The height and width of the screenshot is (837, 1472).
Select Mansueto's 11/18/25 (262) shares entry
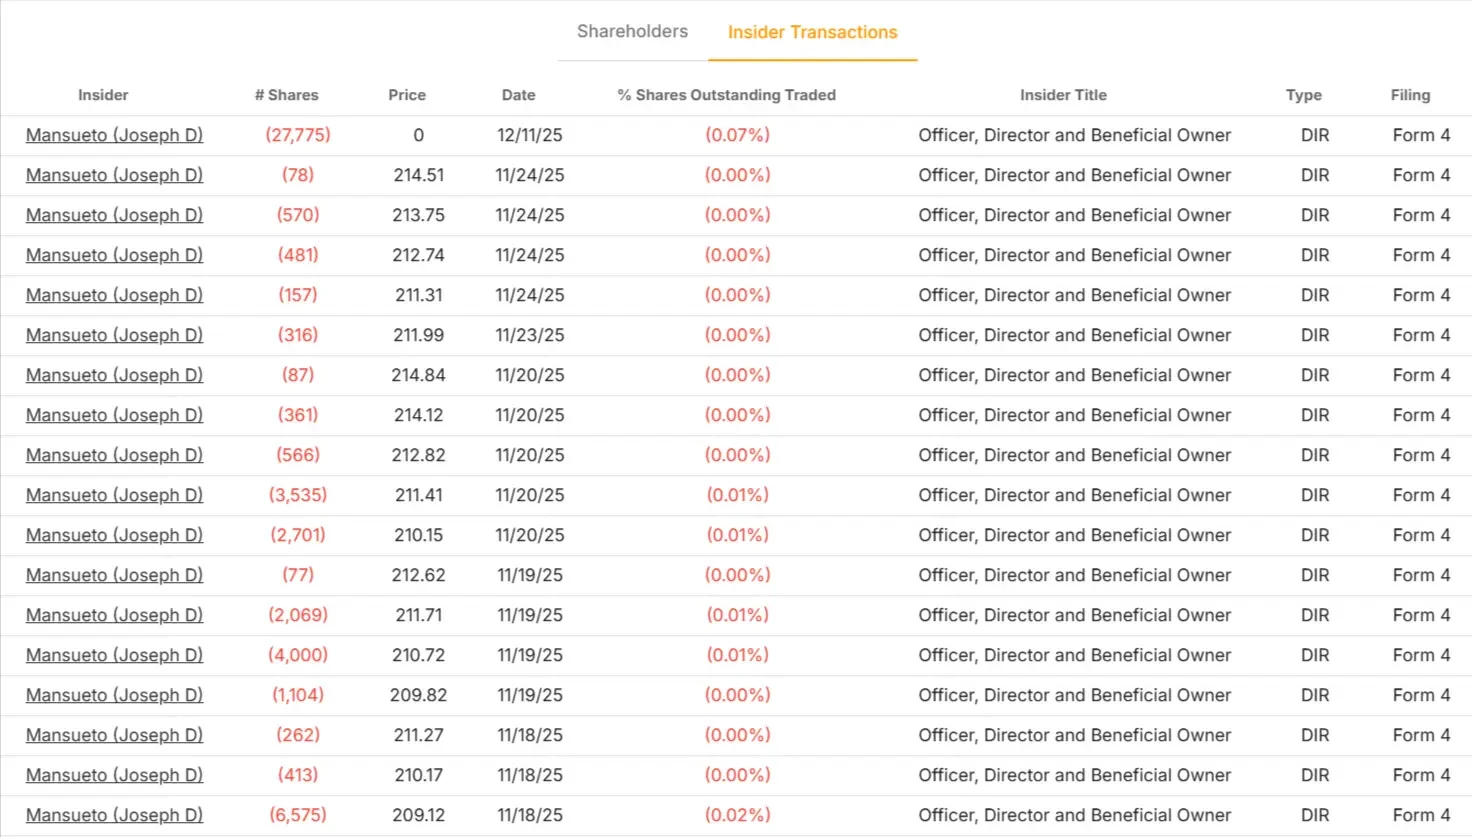(x=114, y=735)
